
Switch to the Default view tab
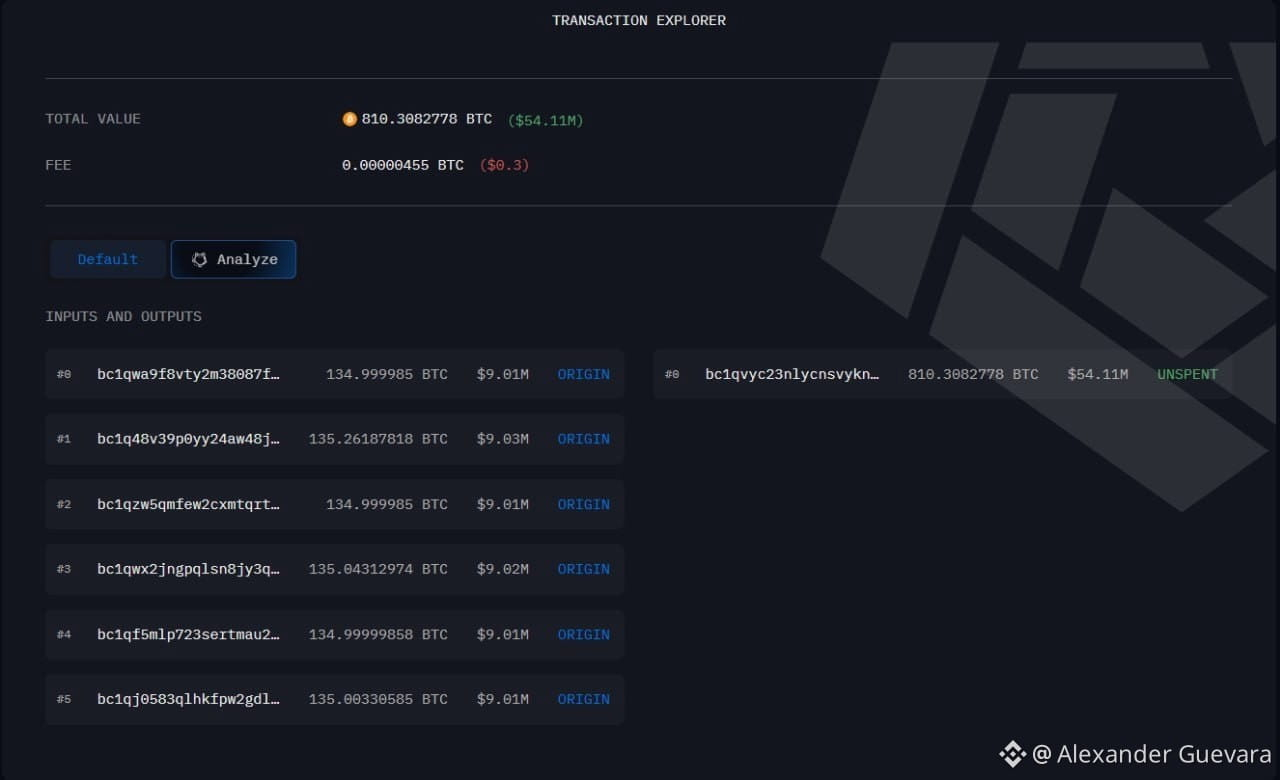tap(108, 259)
